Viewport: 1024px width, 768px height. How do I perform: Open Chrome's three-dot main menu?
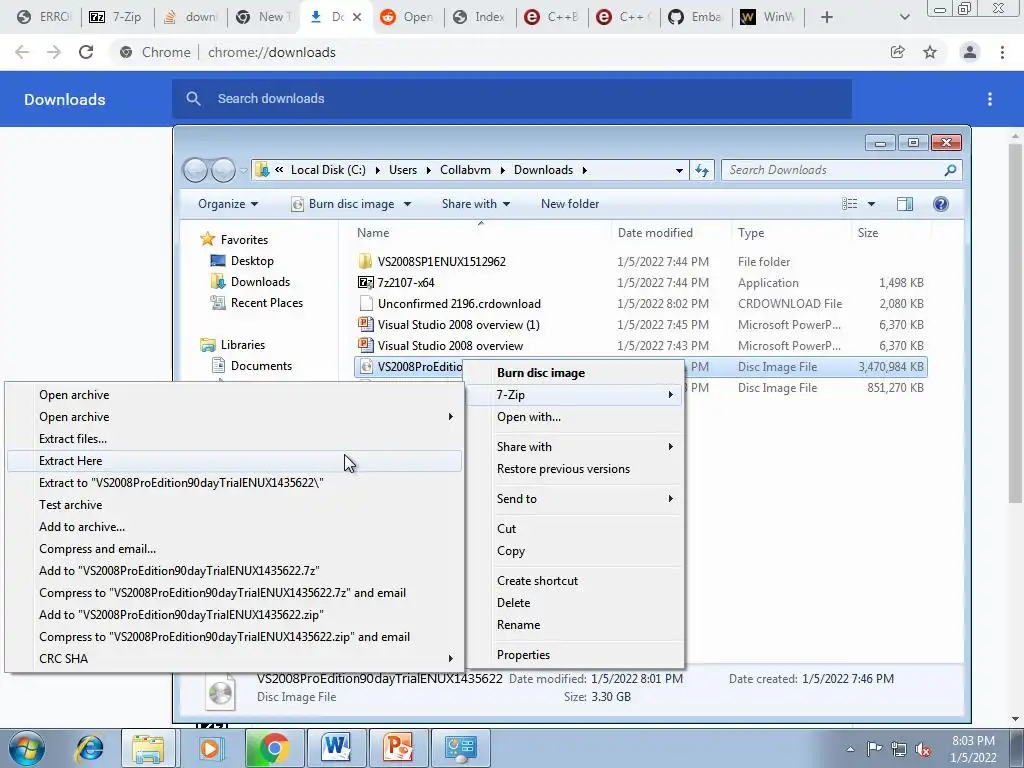pos(1002,52)
